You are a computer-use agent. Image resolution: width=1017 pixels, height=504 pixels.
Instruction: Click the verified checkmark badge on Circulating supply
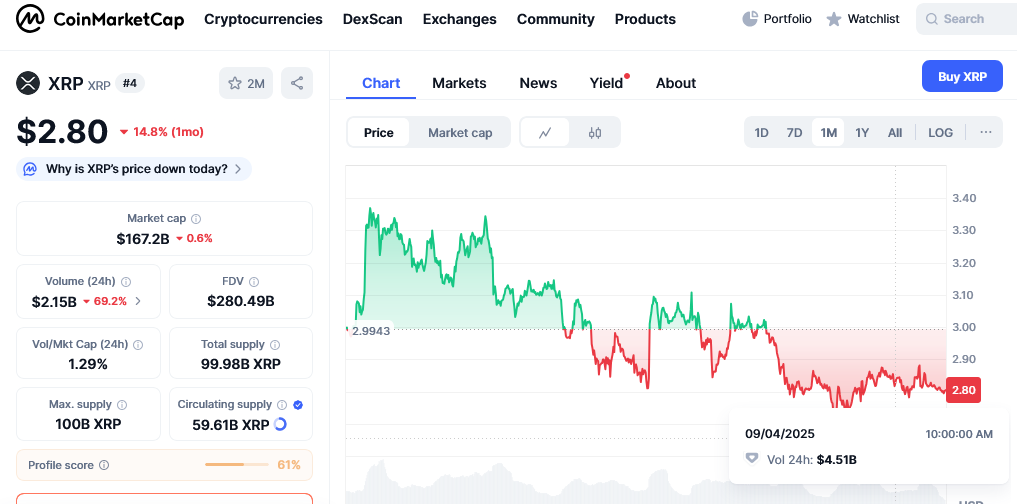point(298,405)
